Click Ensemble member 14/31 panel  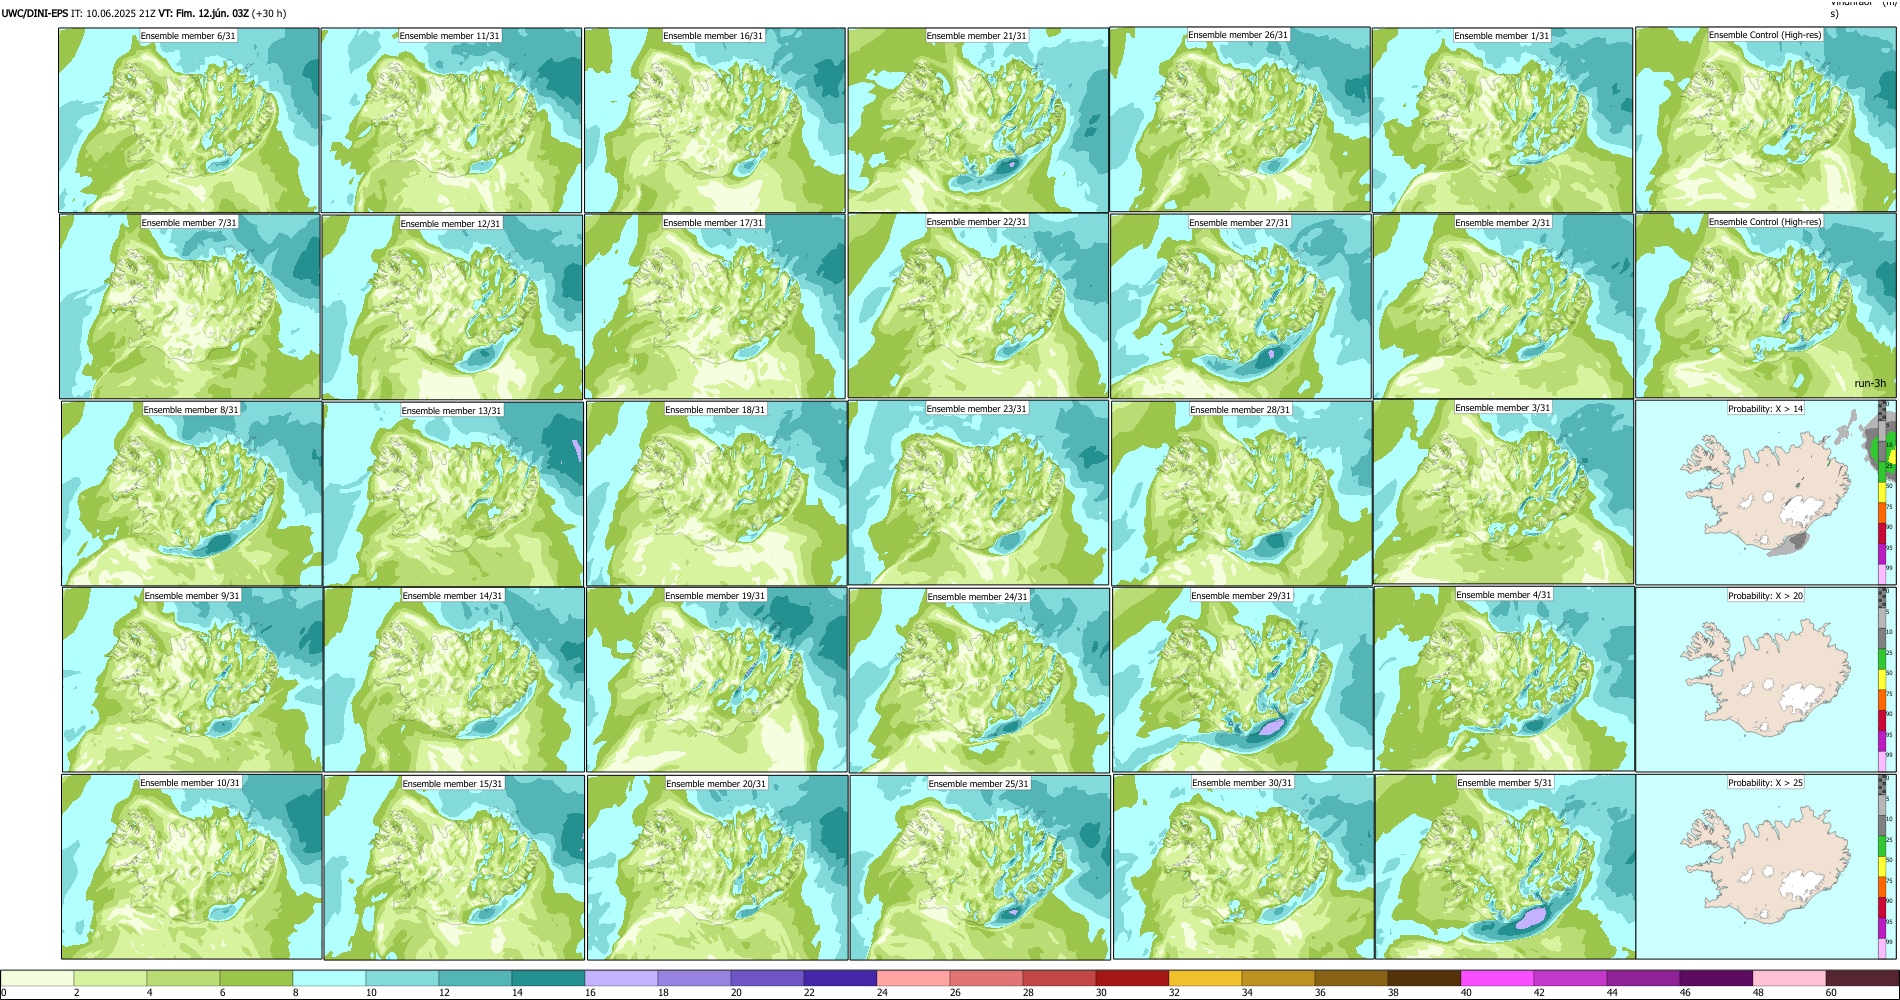454,680
